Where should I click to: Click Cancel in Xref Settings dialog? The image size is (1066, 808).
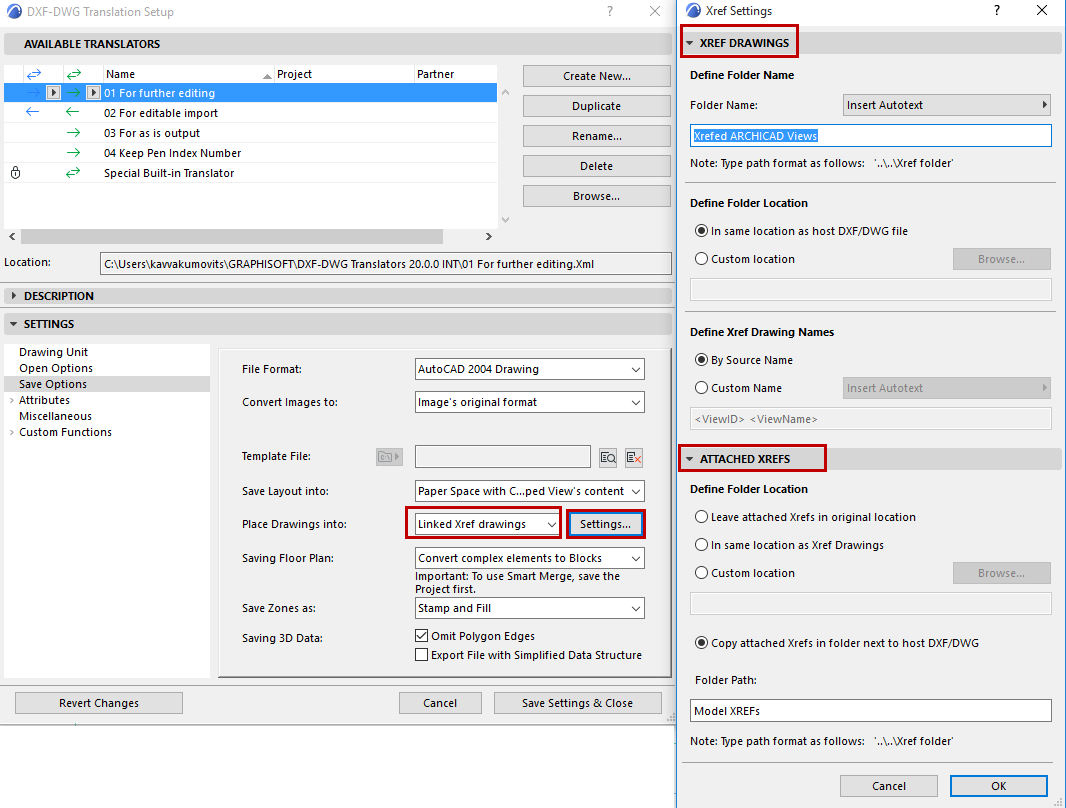pyautogui.click(x=889, y=786)
